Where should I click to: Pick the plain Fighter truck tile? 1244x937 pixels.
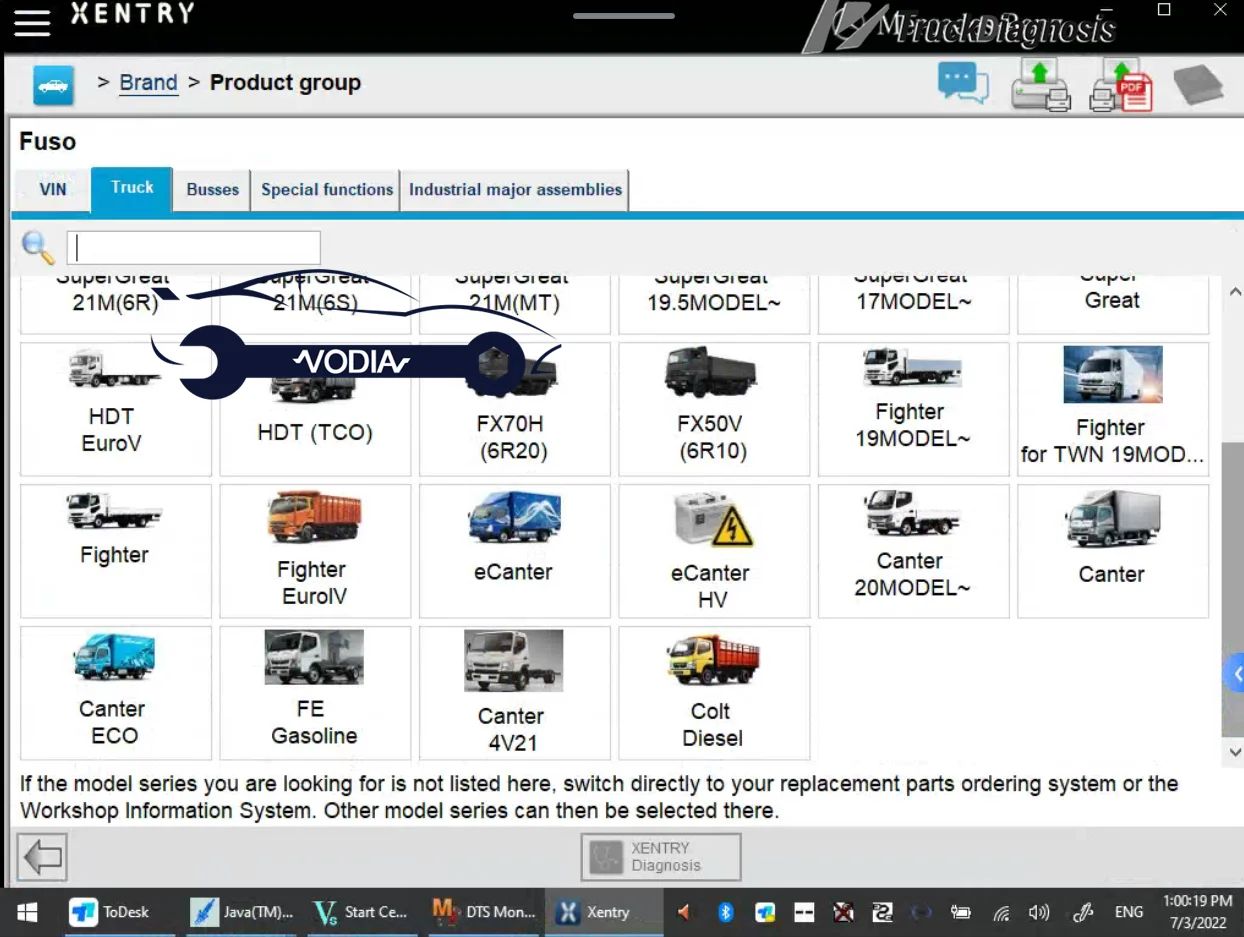(x=116, y=551)
